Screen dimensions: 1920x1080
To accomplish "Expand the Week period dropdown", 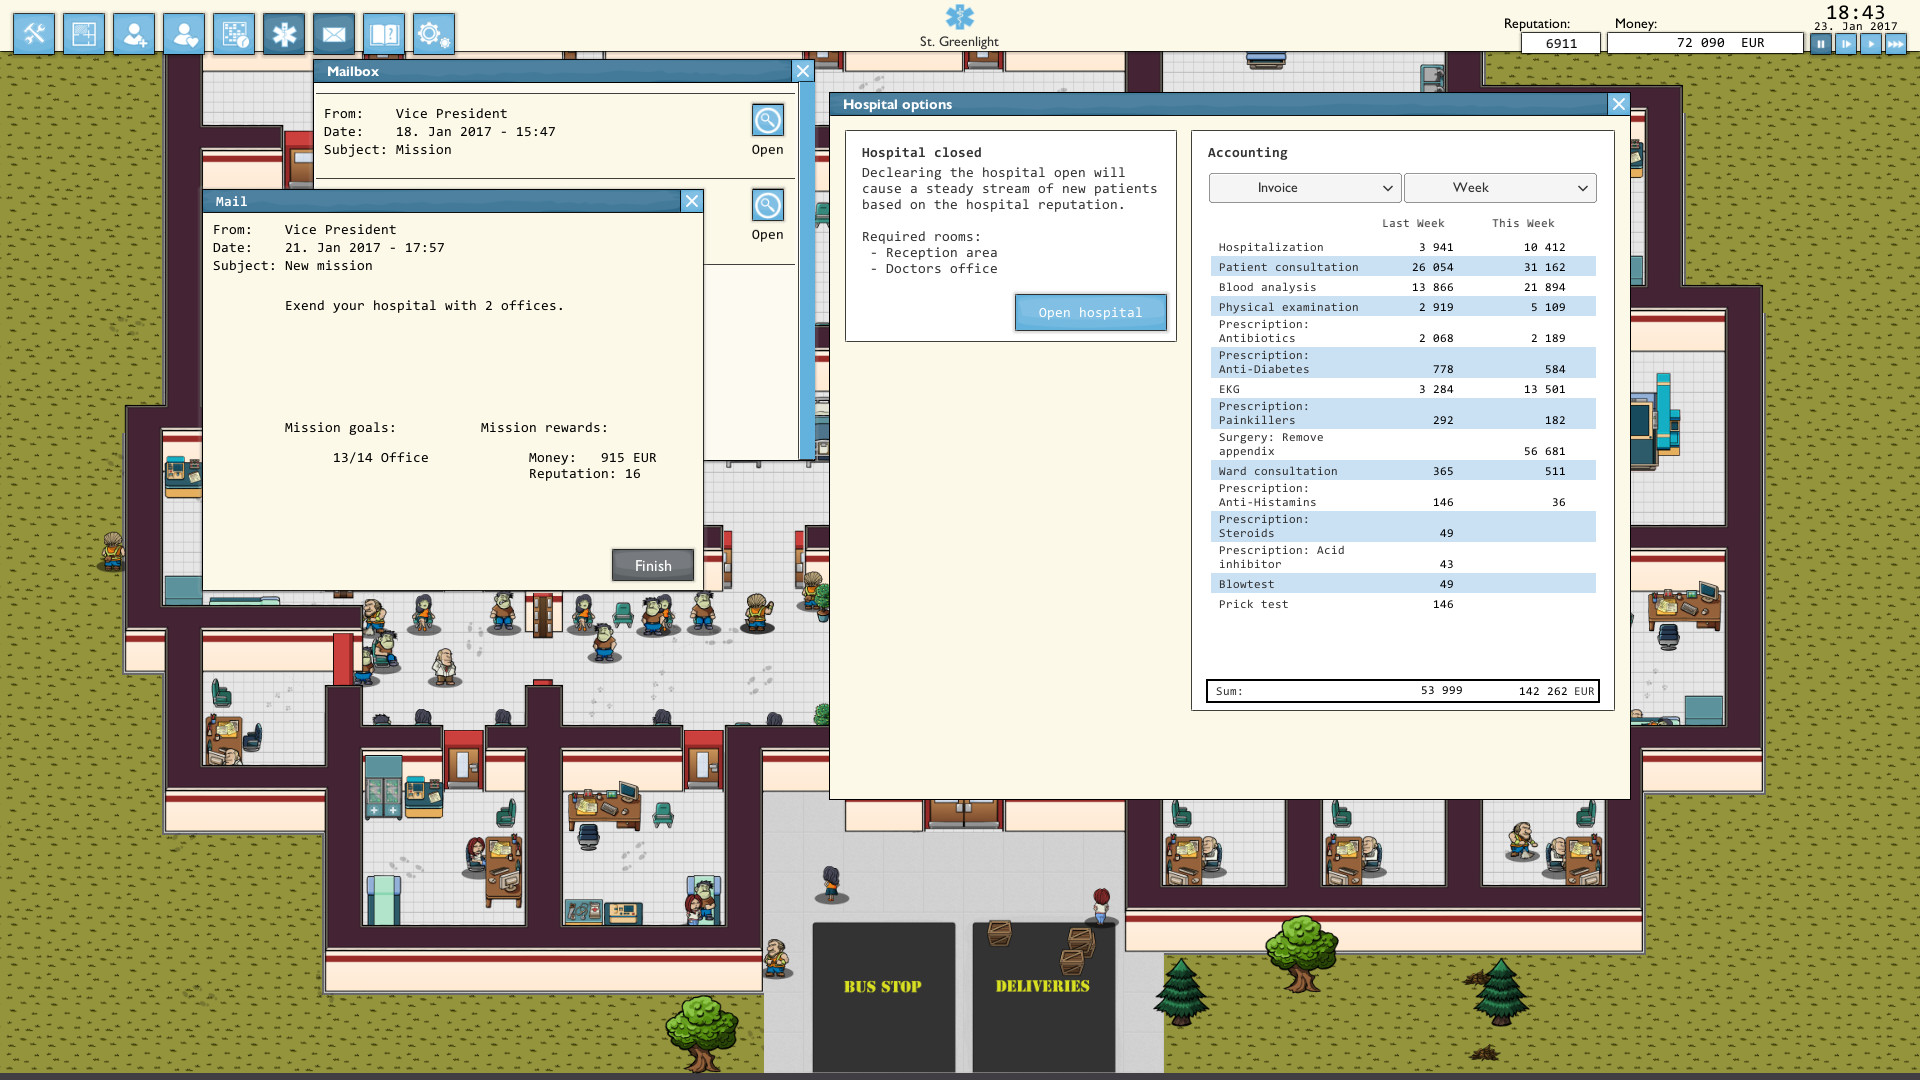I will point(1500,188).
